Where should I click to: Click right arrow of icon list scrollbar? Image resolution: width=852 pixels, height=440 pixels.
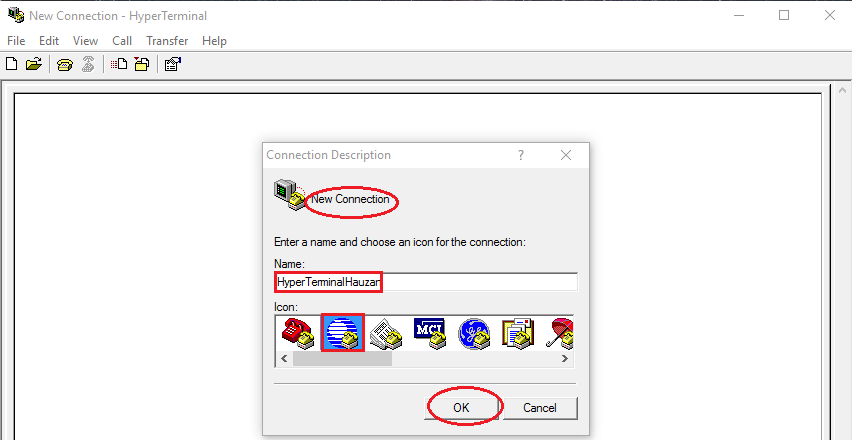[x=565, y=359]
